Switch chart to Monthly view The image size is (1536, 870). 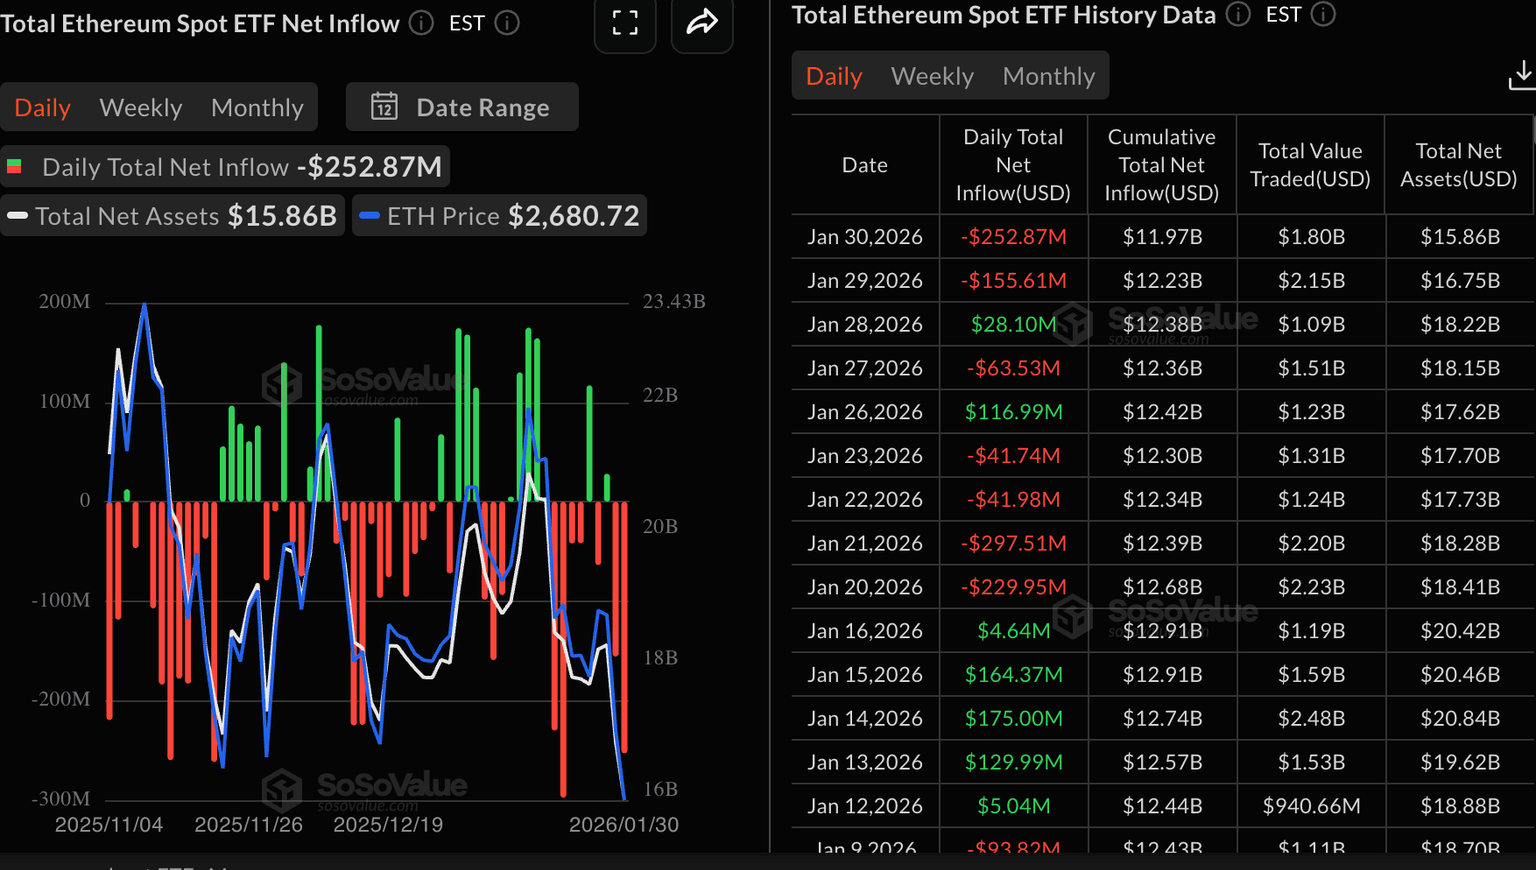[x=257, y=108]
